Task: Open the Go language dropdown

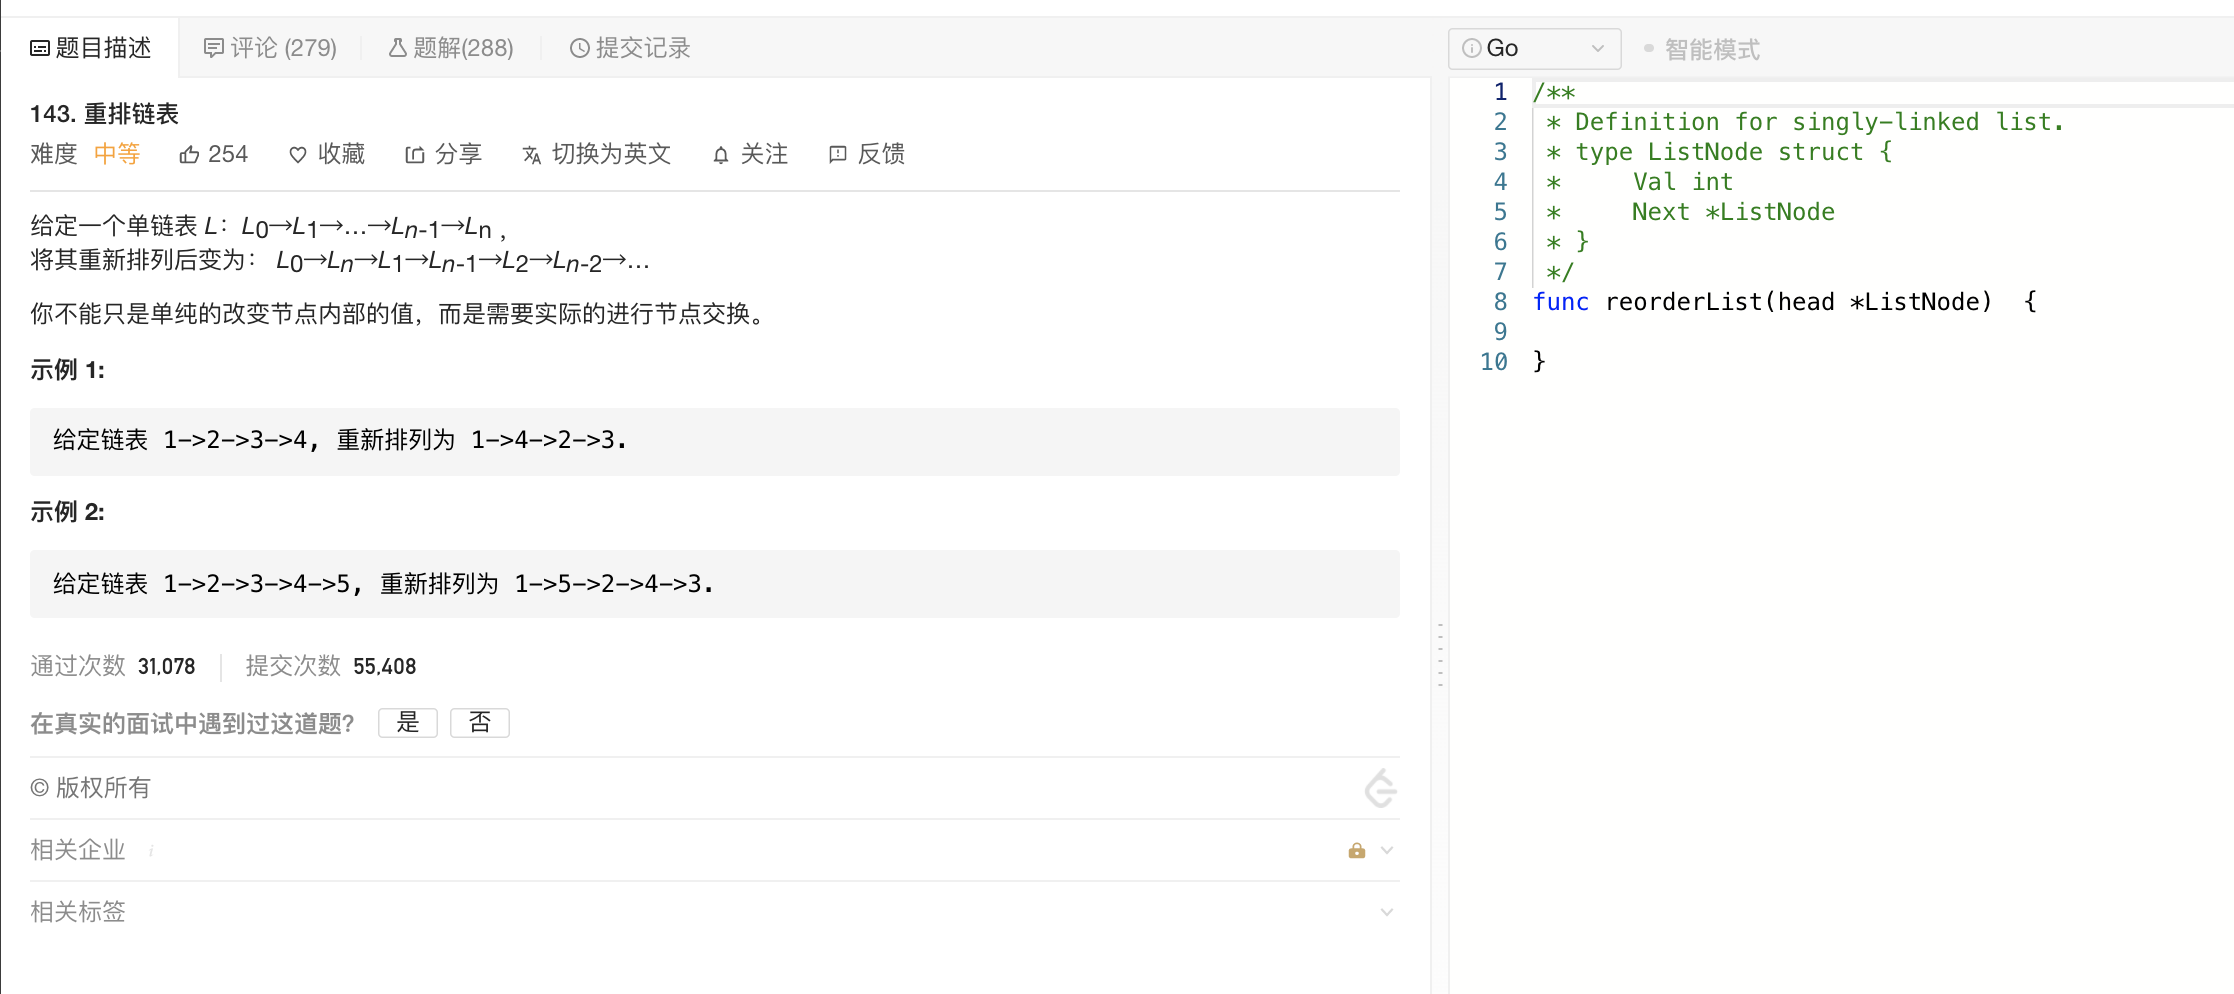Action: [x=1533, y=49]
